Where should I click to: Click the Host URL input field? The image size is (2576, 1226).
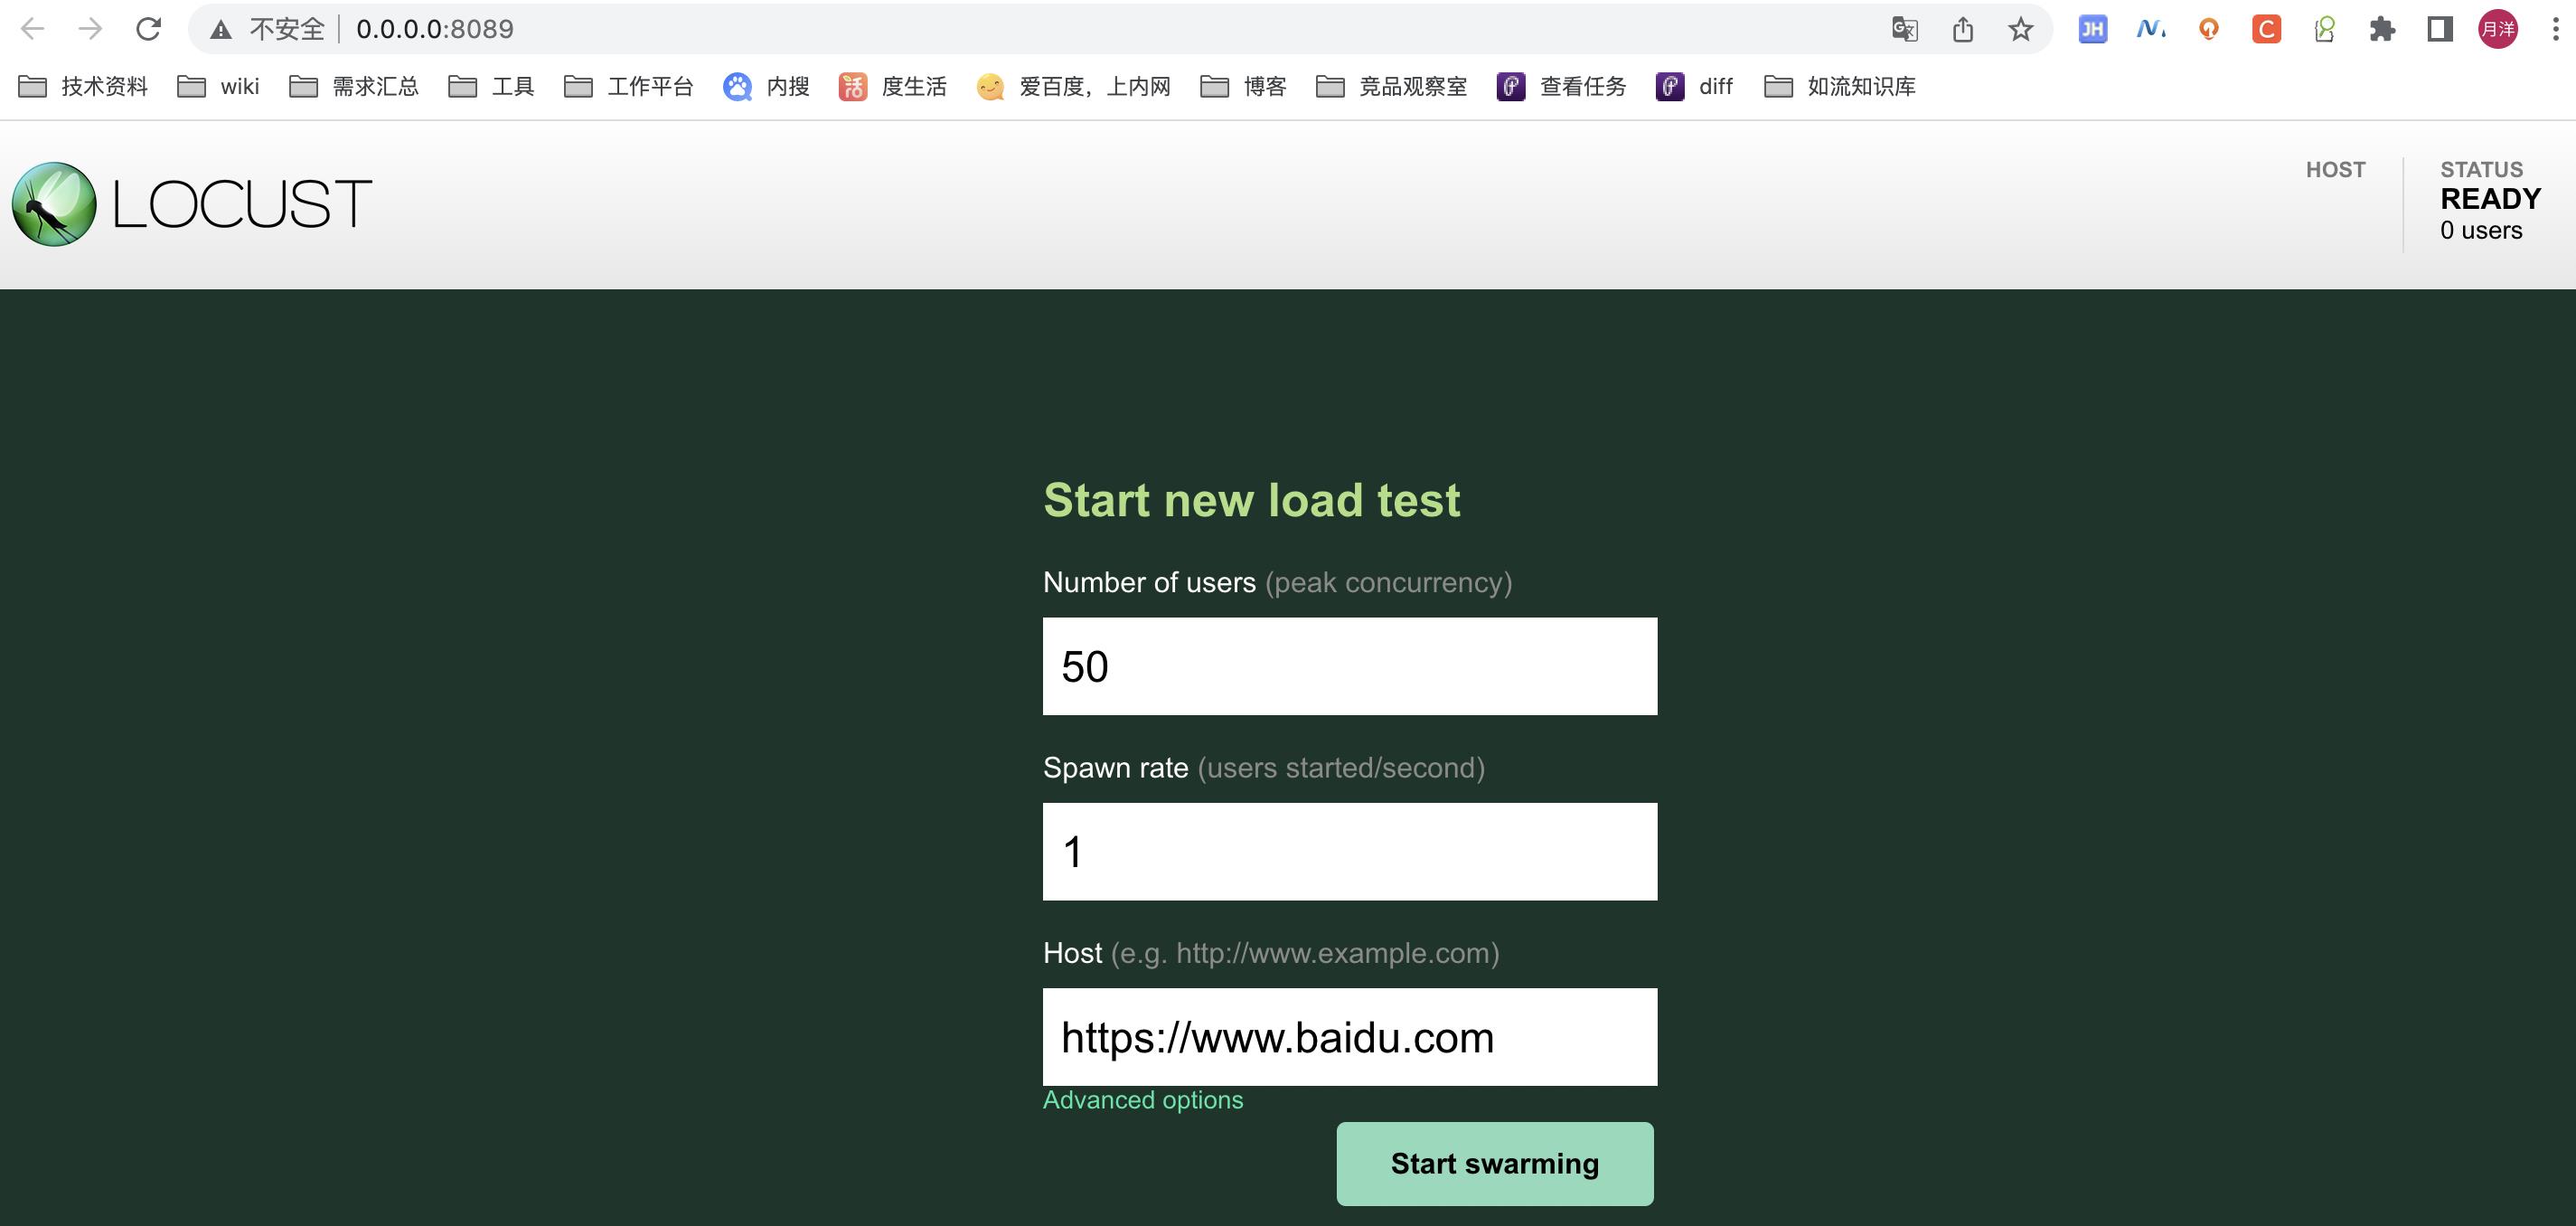pos(1350,1037)
